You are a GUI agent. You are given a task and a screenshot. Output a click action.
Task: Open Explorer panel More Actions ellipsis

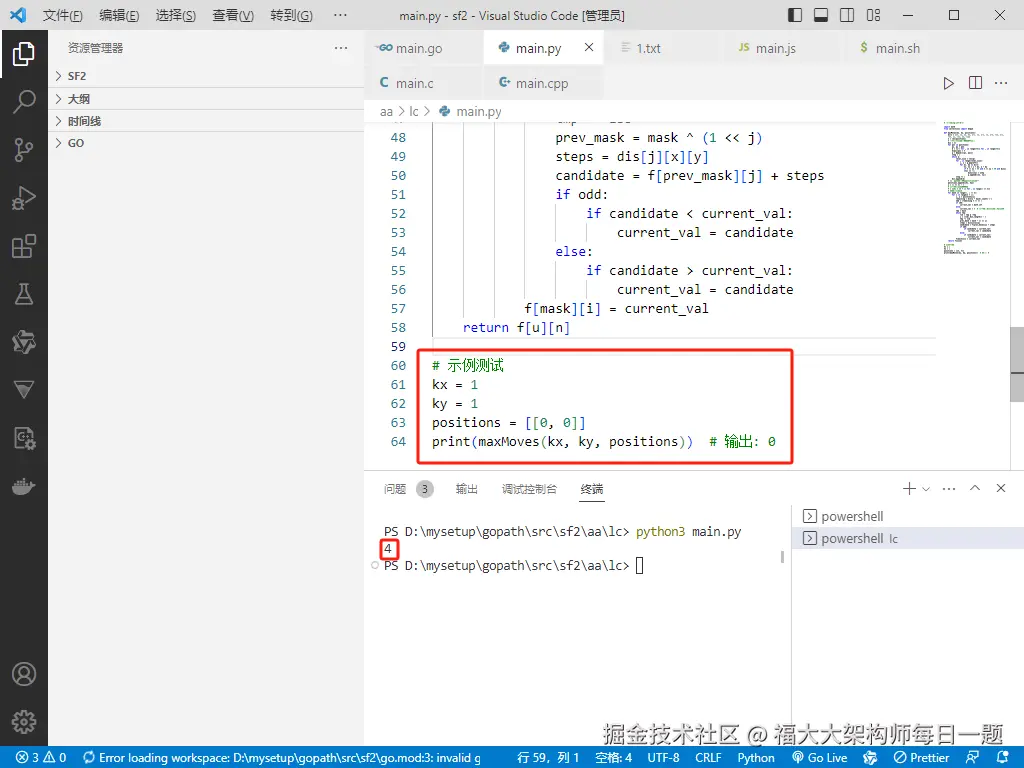click(x=340, y=48)
